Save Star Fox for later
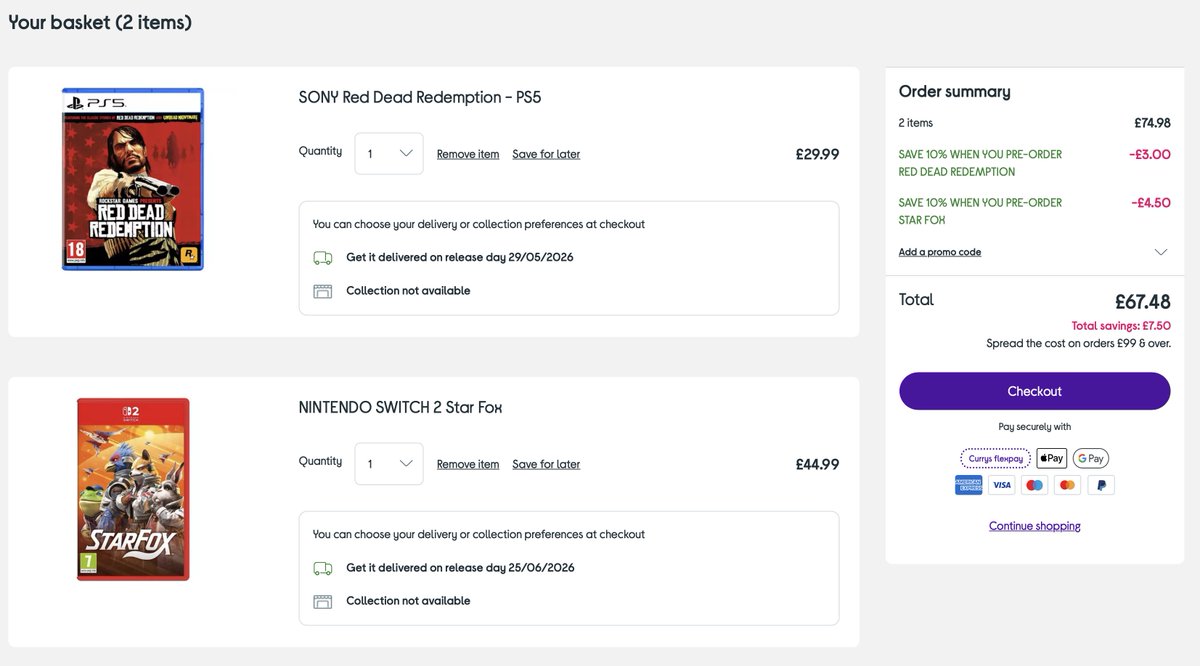Screen dimensions: 1200x666 click(546, 464)
